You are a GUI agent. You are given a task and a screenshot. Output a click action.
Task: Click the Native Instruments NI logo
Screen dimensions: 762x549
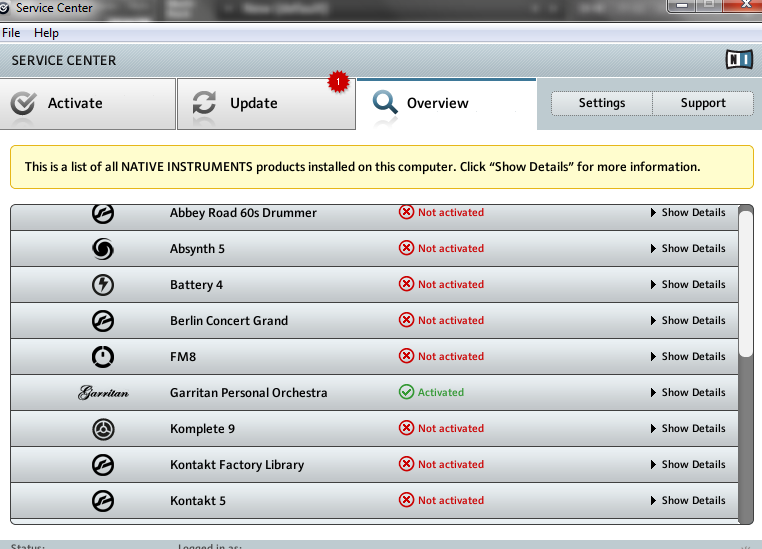pos(739,59)
